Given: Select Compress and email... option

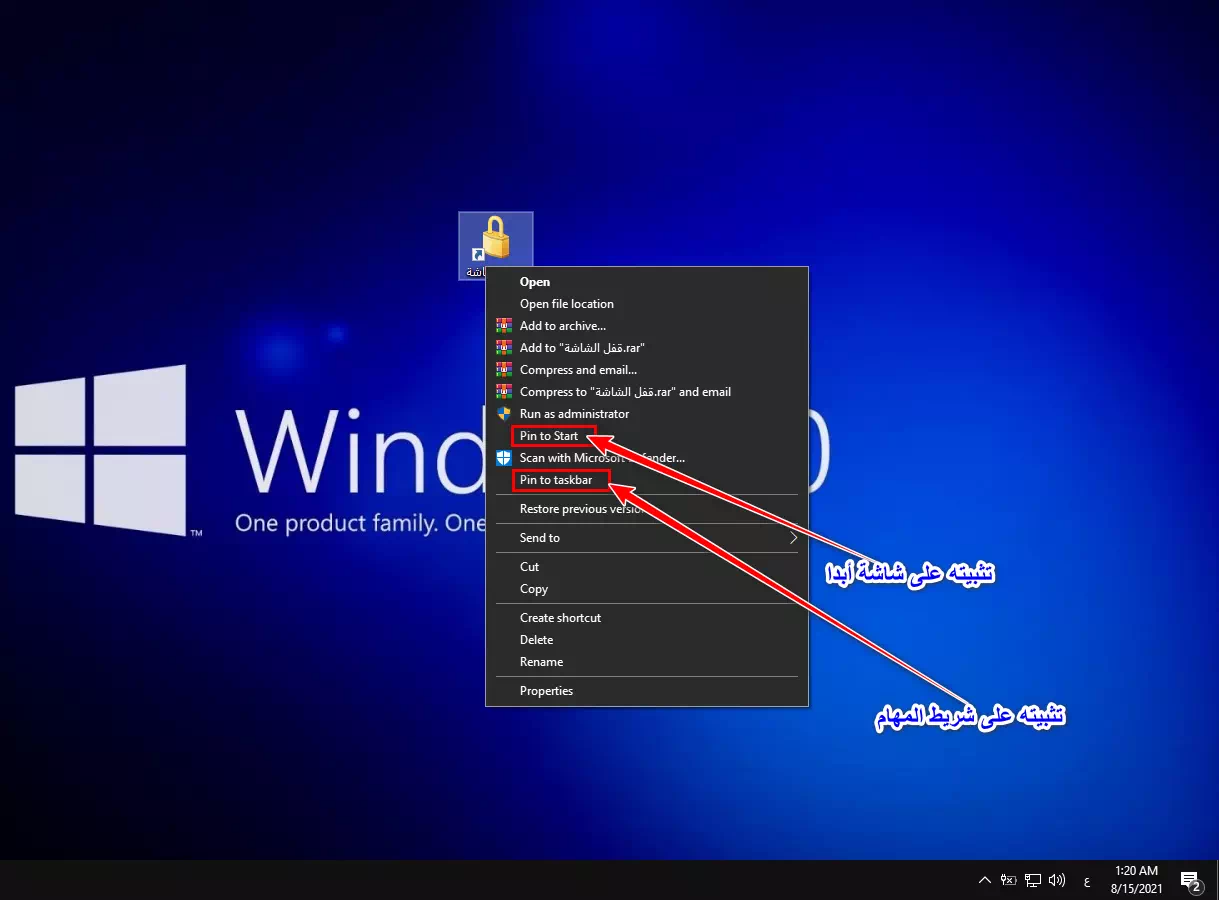Looking at the screenshot, I should tap(578, 370).
